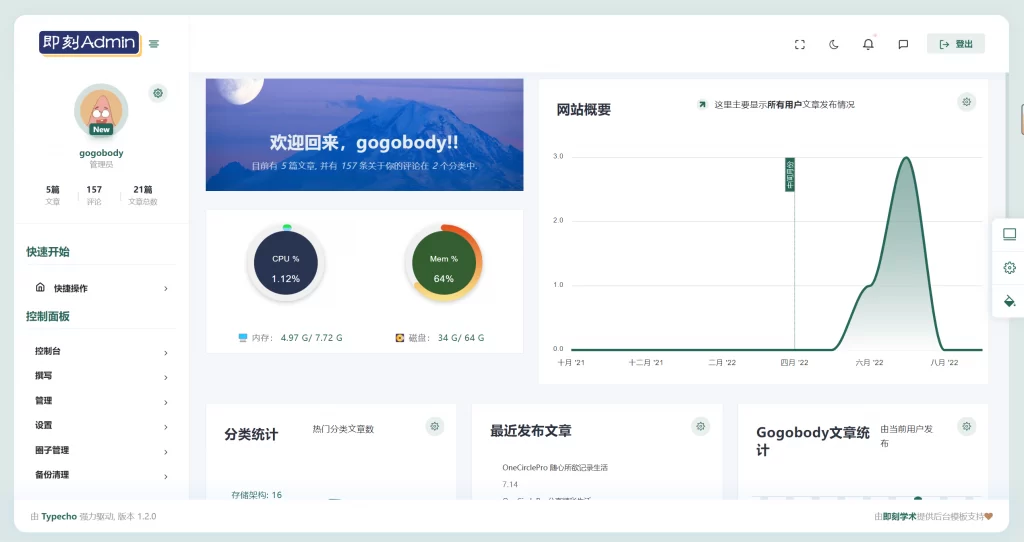The height and width of the screenshot is (542, 1024).
Task: Expand the 快捷操作 menu item
Action: (101, 288)
